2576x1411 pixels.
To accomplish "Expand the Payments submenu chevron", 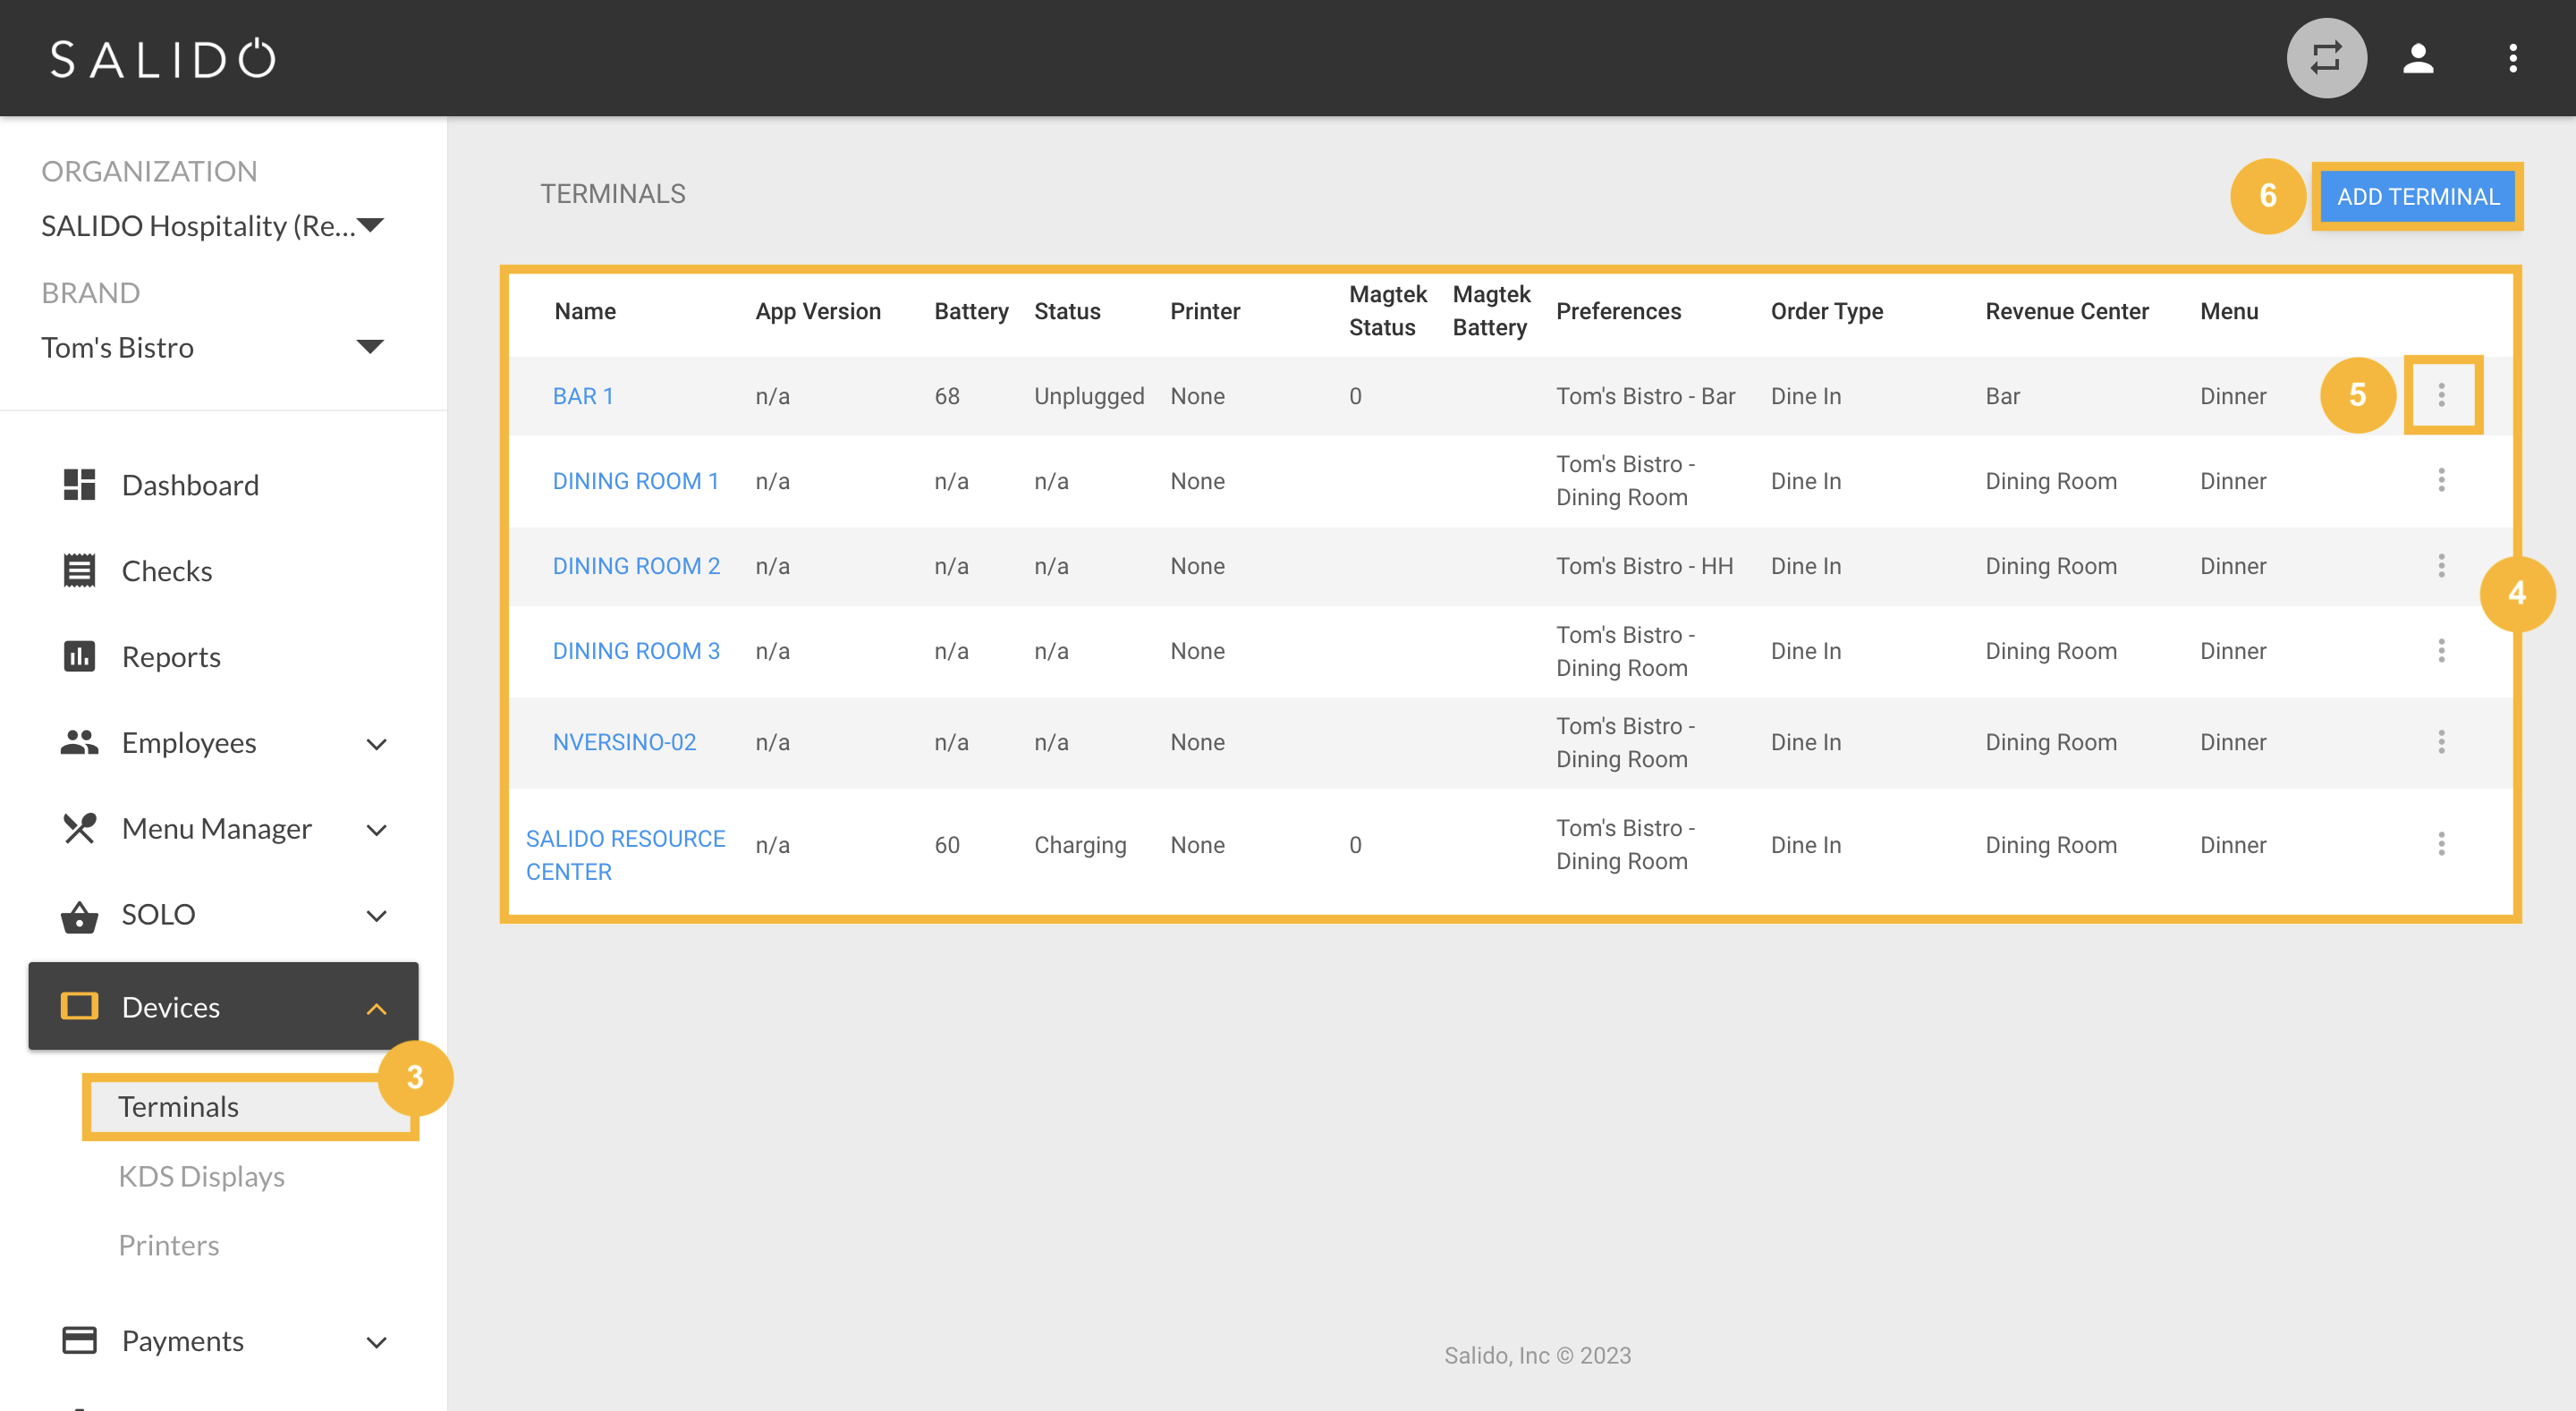I will [x=376, y=1342].
